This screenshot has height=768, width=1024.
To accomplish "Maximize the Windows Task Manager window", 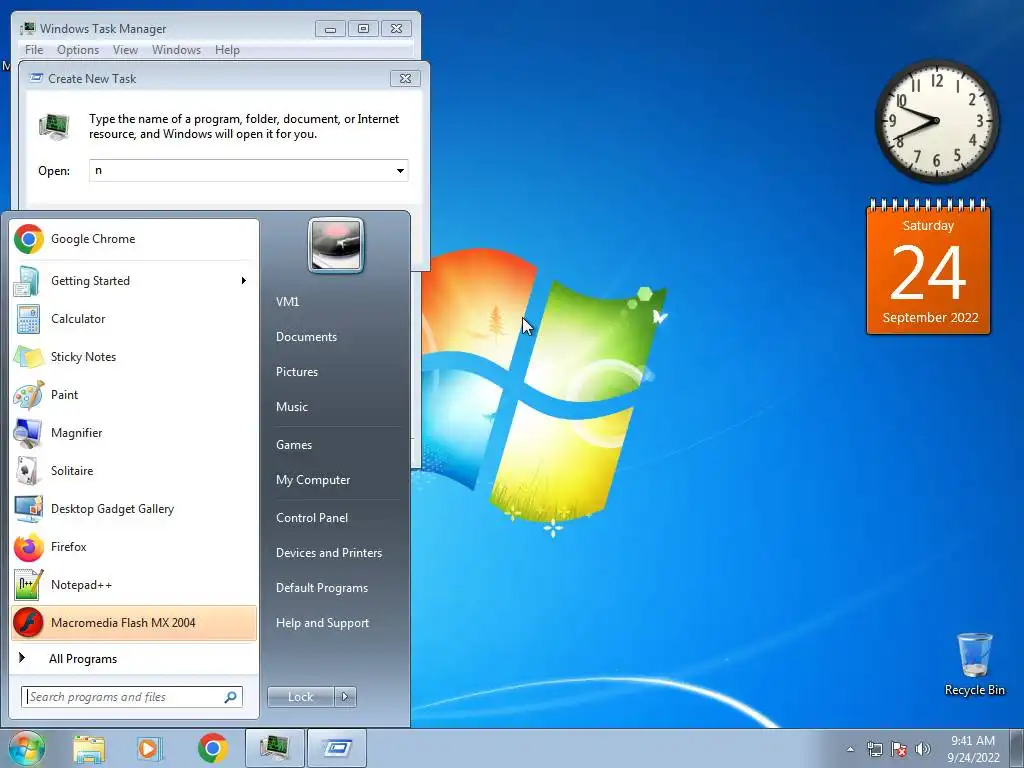I will tap(363, 29).
